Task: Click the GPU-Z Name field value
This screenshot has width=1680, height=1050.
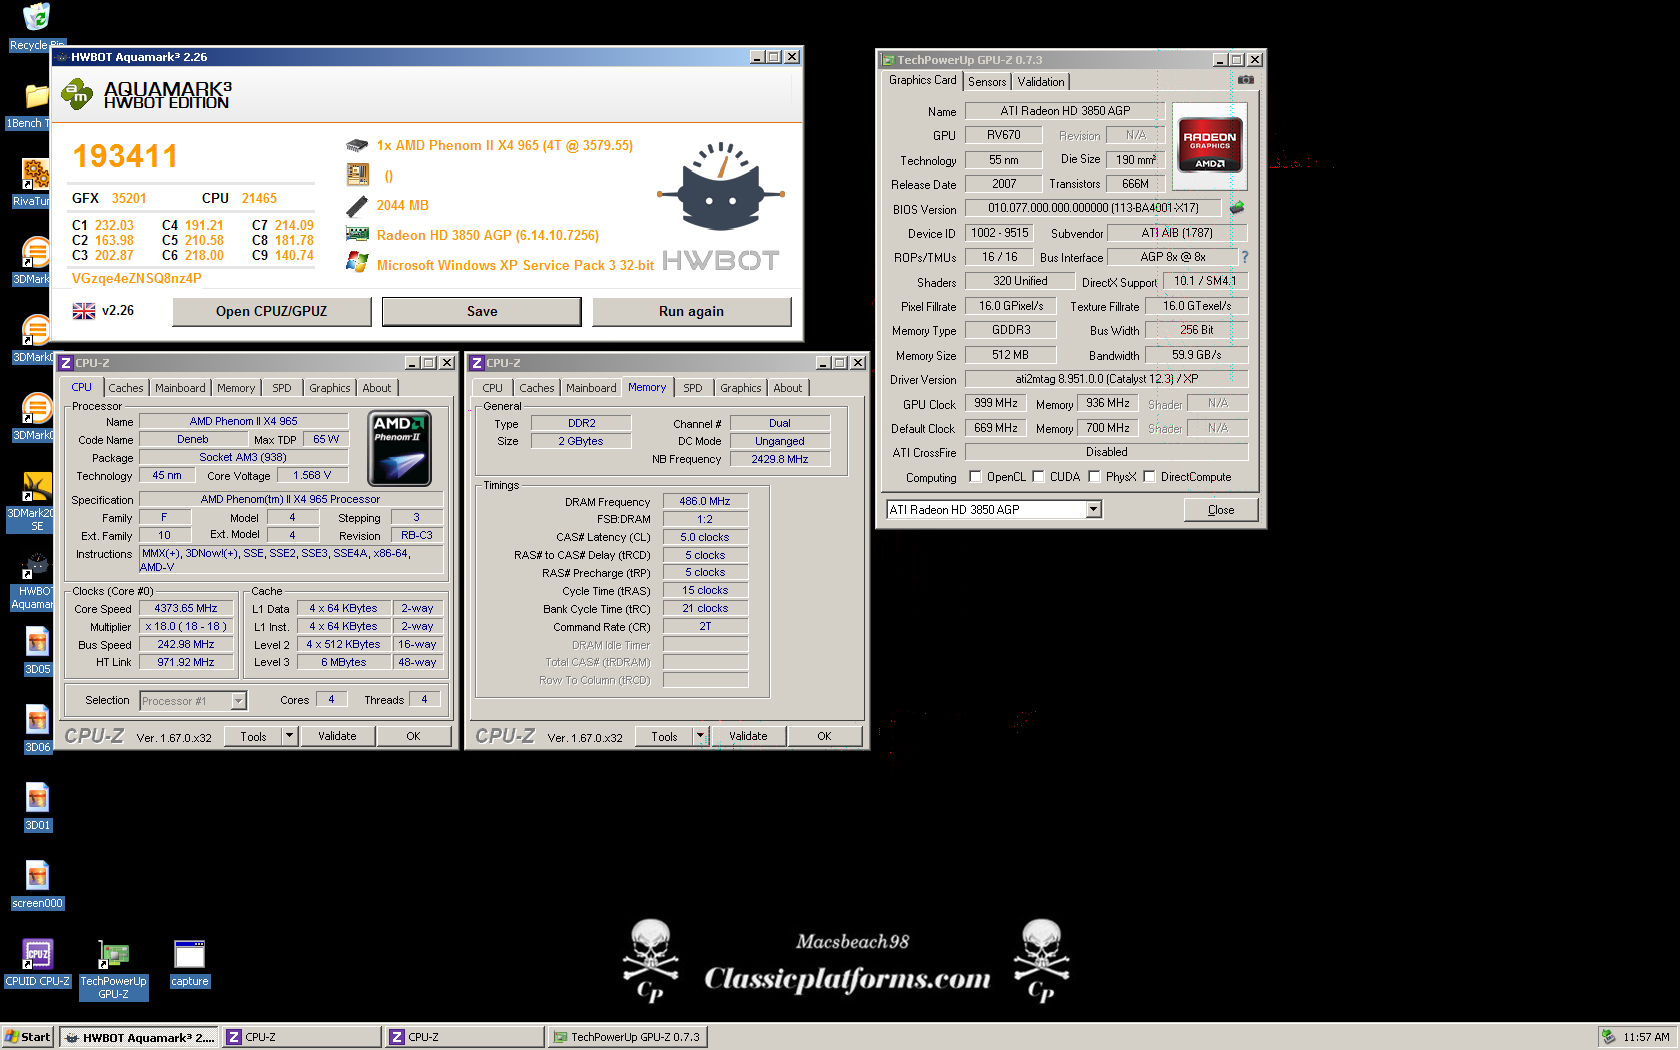Action: (x=1065, y=111)
